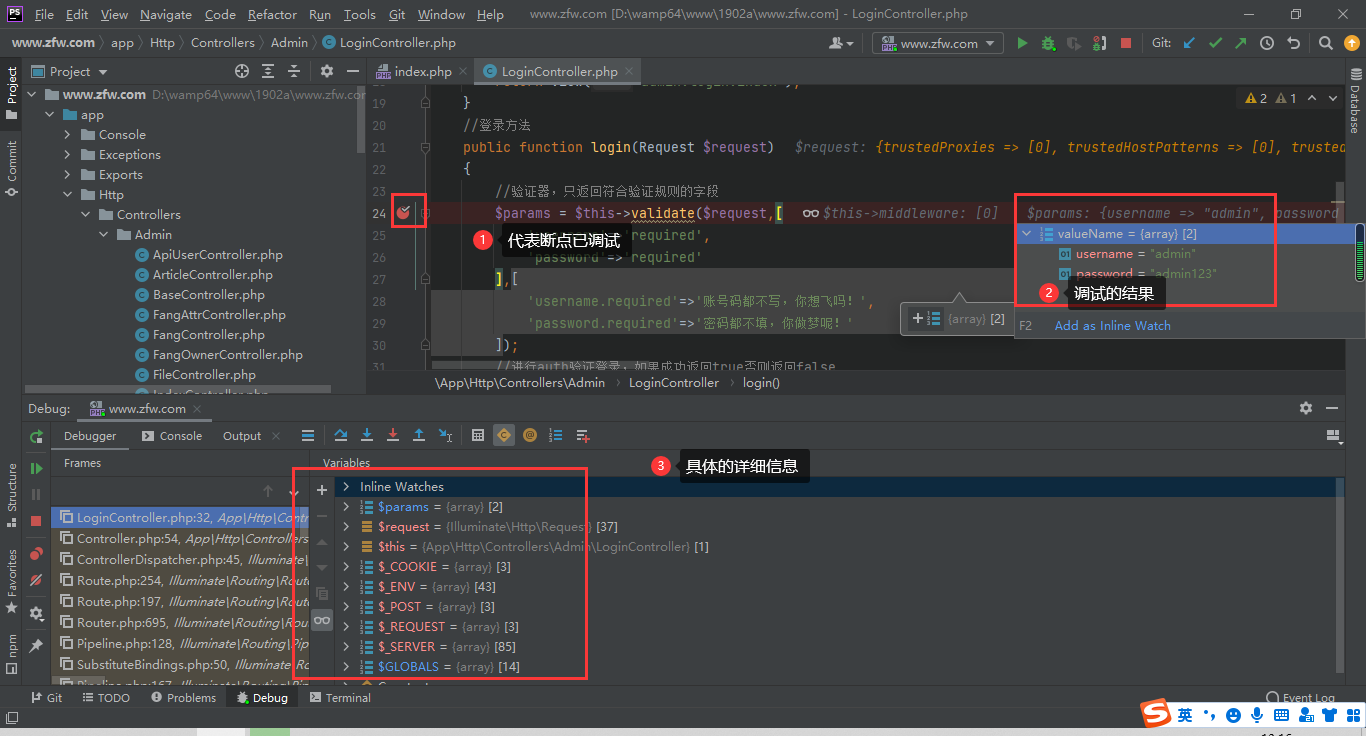Expand the $_SERVER variable
The height and width of the screenshot is (736, 1366).
click(346, 647)
